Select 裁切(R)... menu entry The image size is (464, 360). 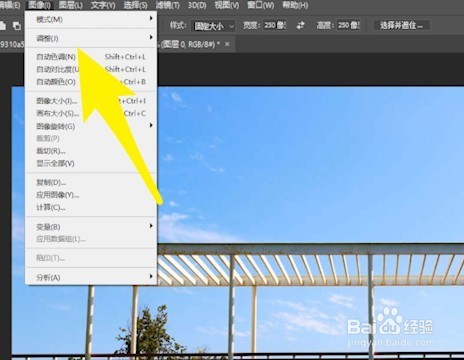(91, 151)
